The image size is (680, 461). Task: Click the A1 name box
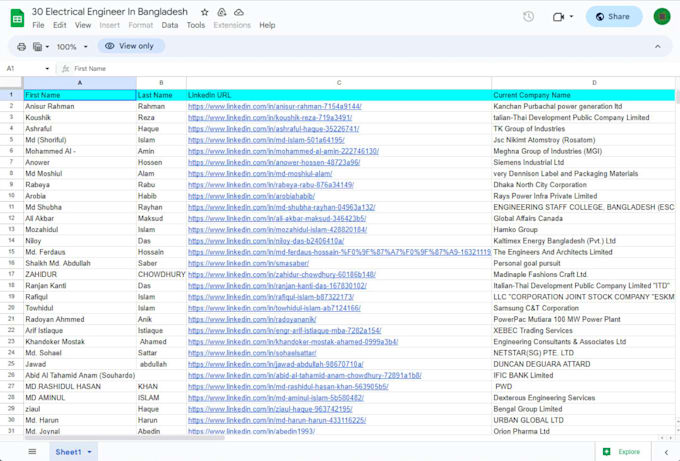(24, 69)
